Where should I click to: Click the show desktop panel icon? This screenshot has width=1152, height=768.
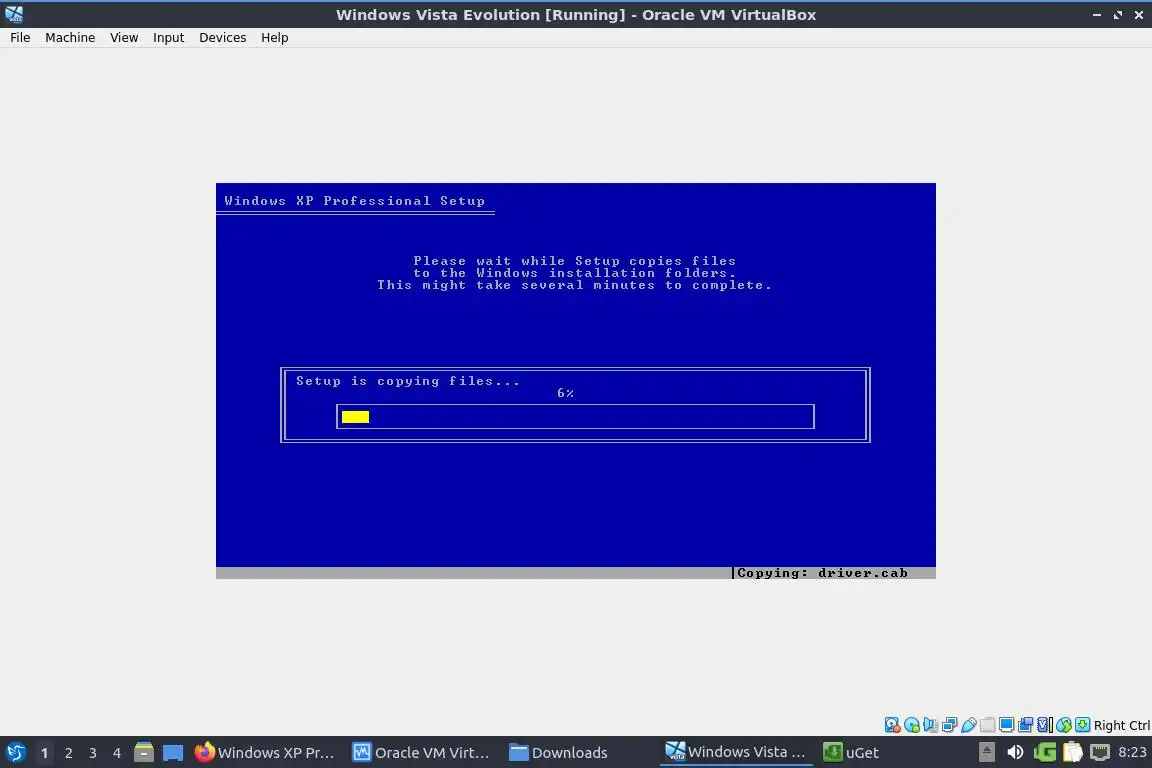(173, 753)
